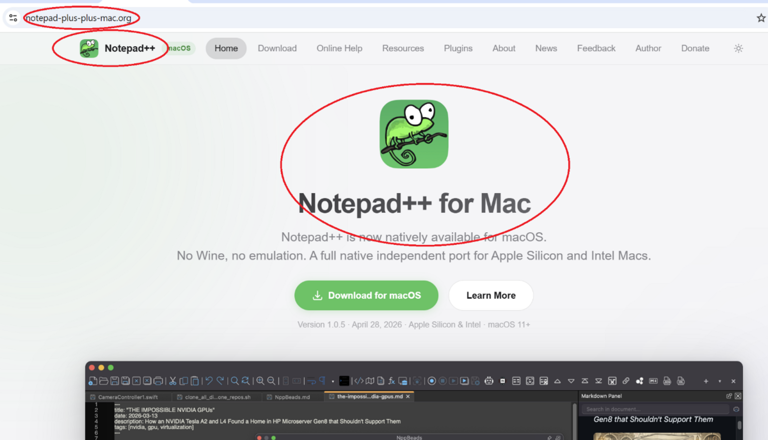This screenshot has height=440, width=768.
Task: Click the Find magnifier icon
Action: [235, 381]
